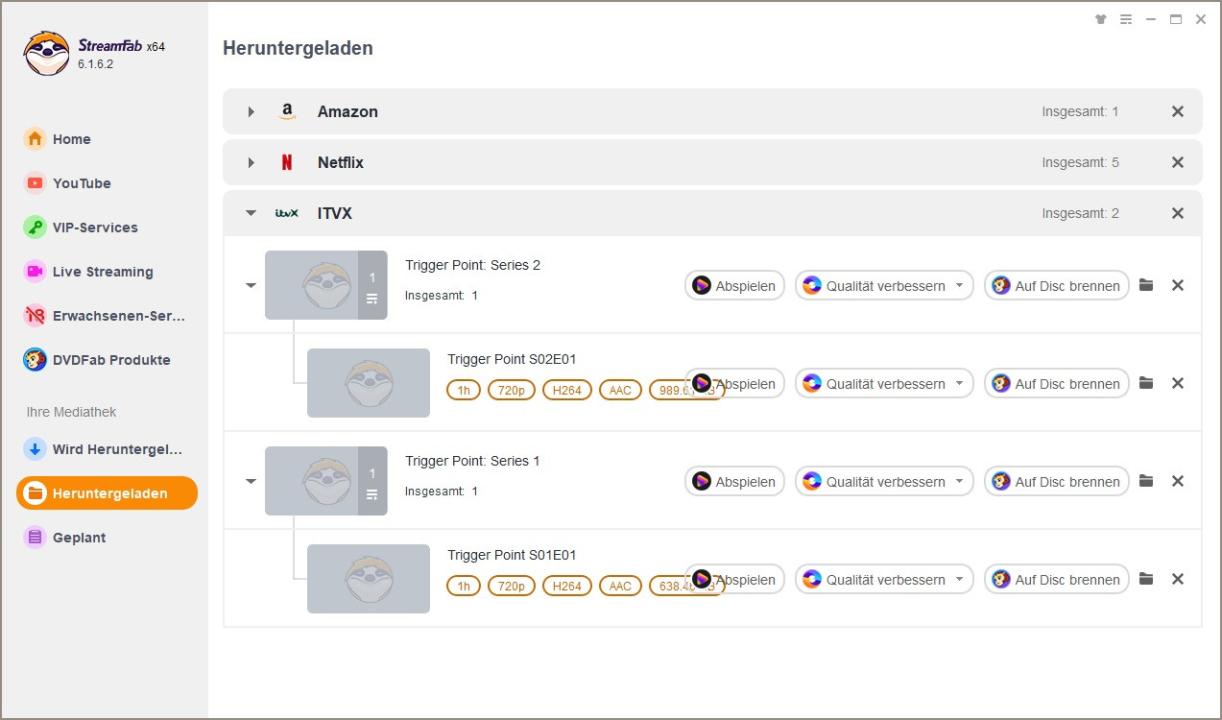Remove the Netflix group from downloads
Image resolution: width=1222 pixels, height=720 pixels.
pyautogui.click(x=1177, y=162)
